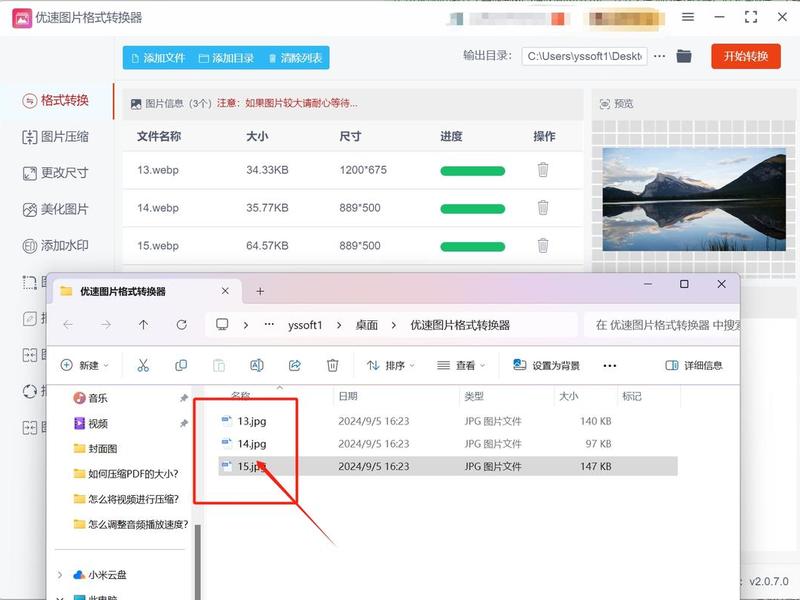The width and height of the screenshot is (800, 600).
Task: Refresh the Explorer folder view
Action: click(182, 324)
